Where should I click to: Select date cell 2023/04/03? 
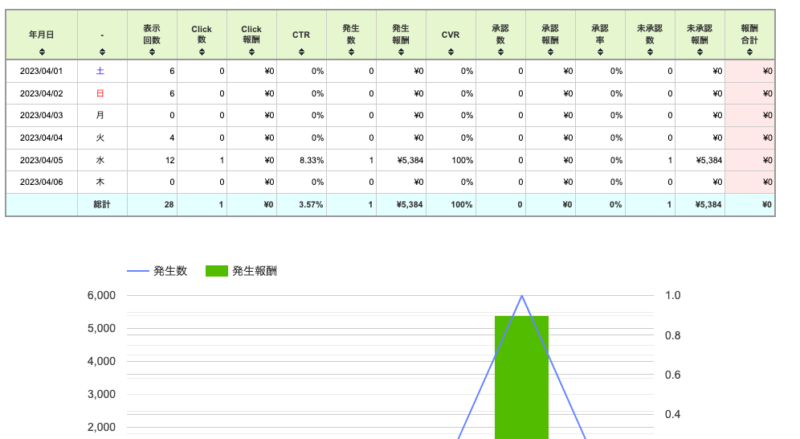click(41, 115)
